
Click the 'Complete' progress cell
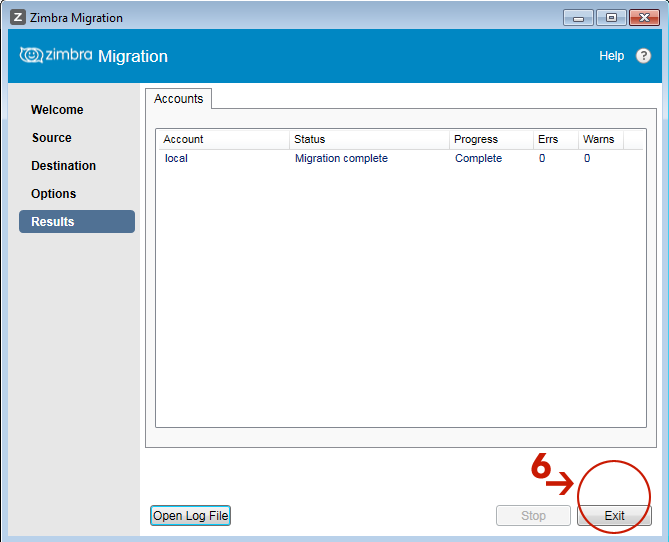(478, 158)
